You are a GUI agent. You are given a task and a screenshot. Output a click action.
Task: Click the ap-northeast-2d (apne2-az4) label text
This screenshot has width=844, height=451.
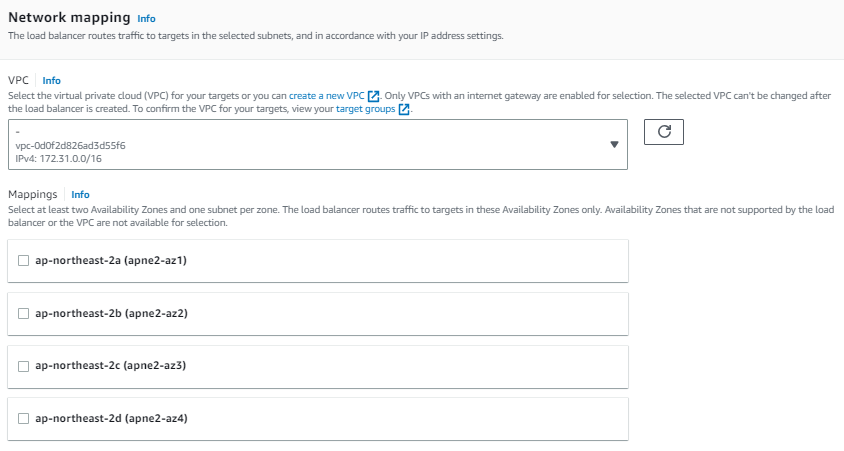pyautogui.click(x=111, y=418)
